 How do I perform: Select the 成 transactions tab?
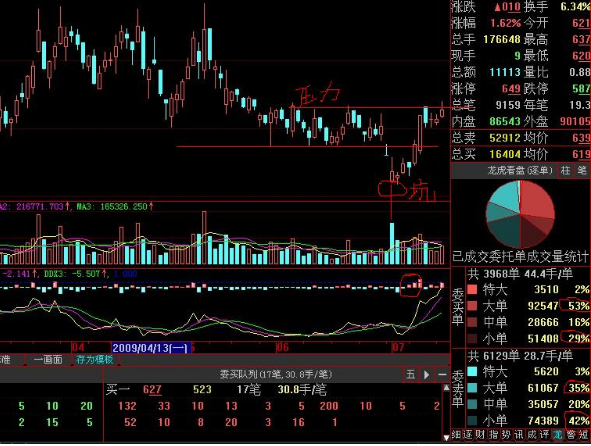pyautogui.click(x=532, y=435)
